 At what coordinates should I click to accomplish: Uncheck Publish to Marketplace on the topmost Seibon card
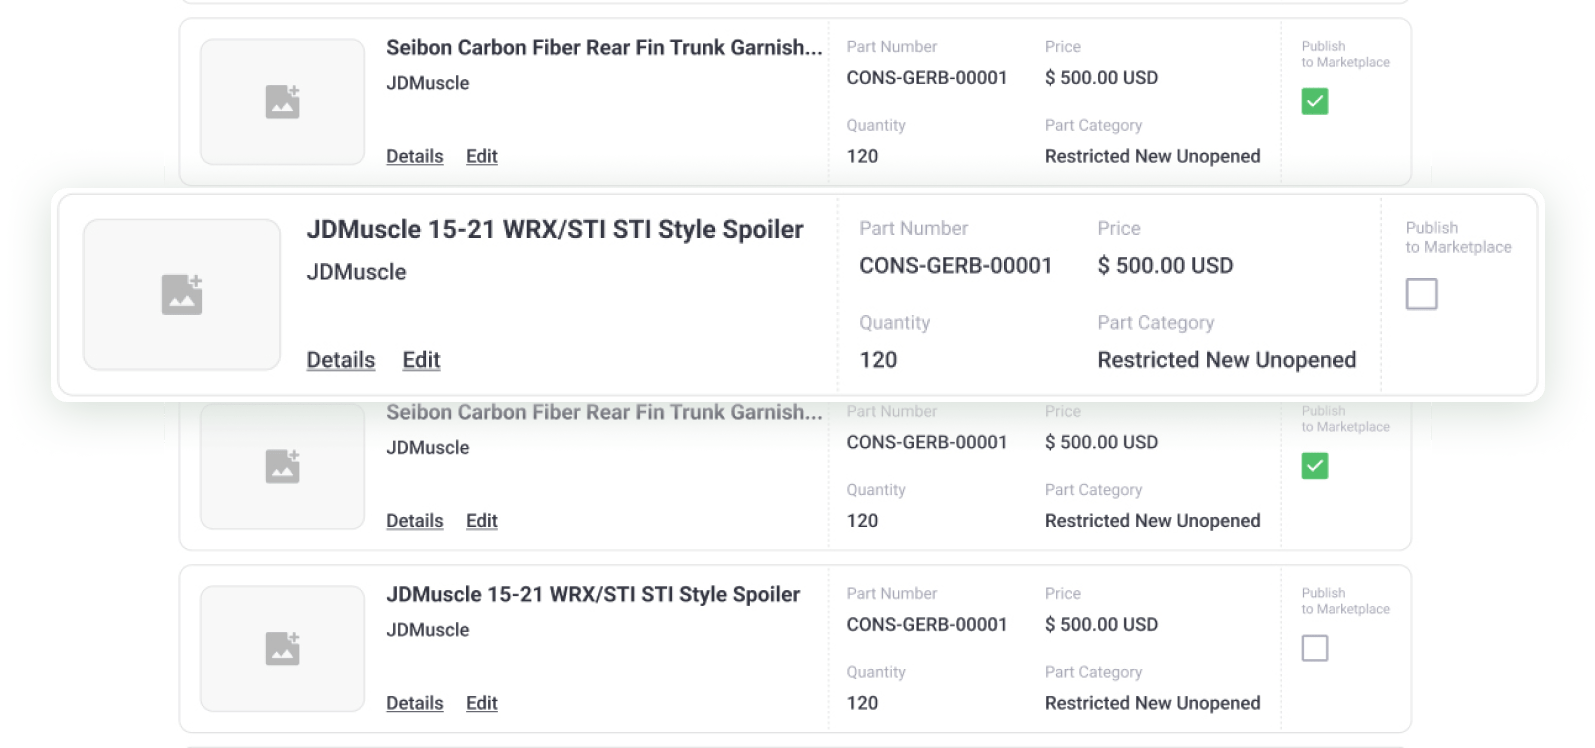1314,101
